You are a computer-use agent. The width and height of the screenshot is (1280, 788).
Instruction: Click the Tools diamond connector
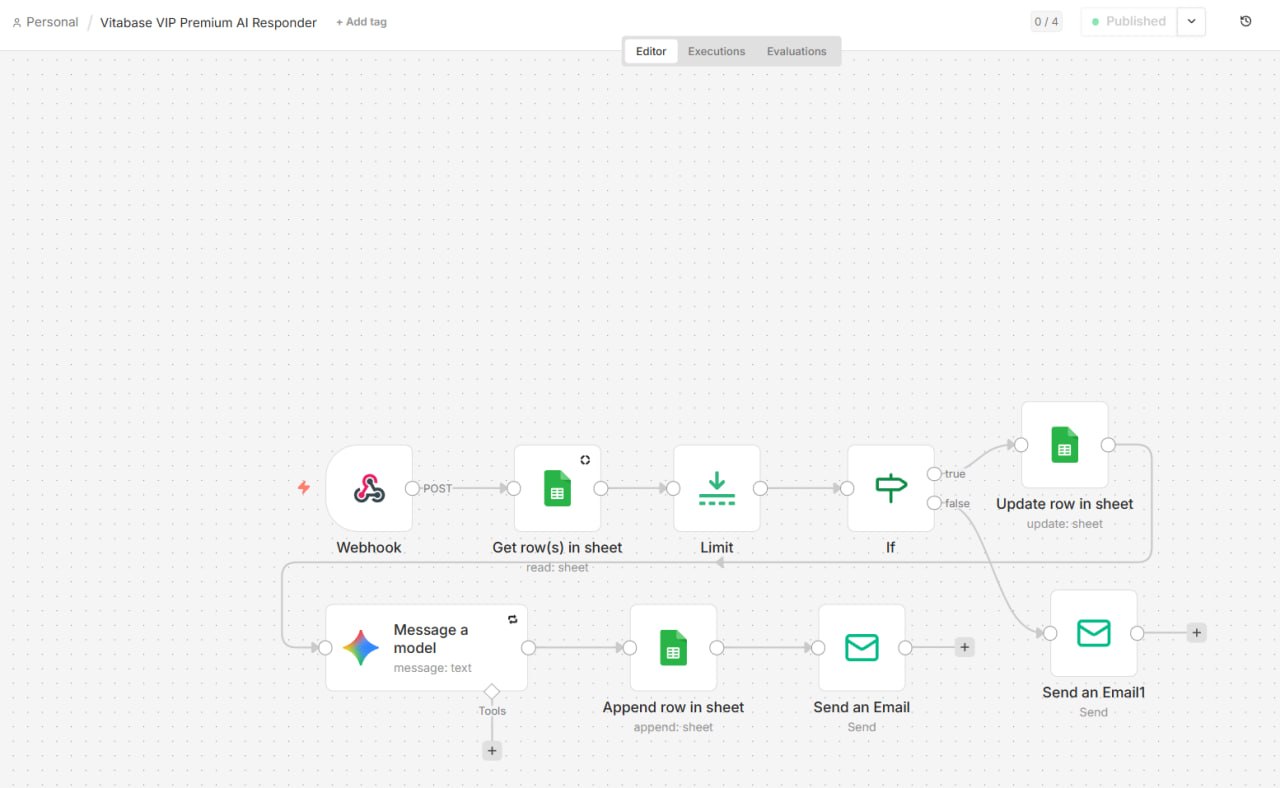[491, 691]
